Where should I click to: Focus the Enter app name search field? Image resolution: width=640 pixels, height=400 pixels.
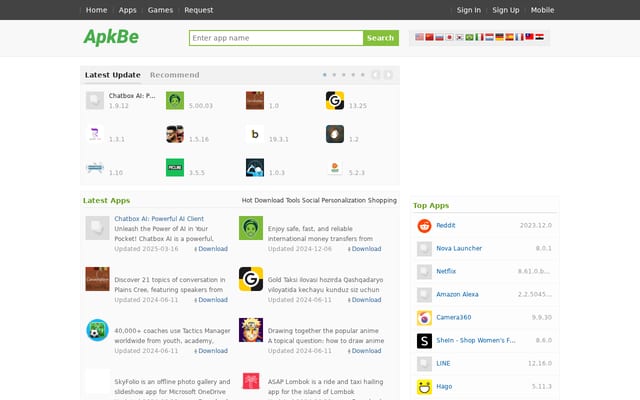276,38
